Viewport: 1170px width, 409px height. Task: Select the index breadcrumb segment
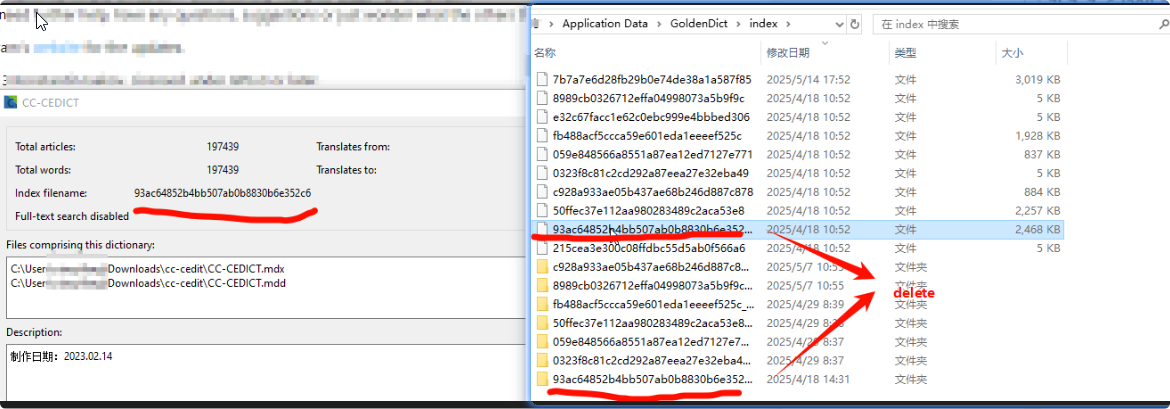coord(765,24)
